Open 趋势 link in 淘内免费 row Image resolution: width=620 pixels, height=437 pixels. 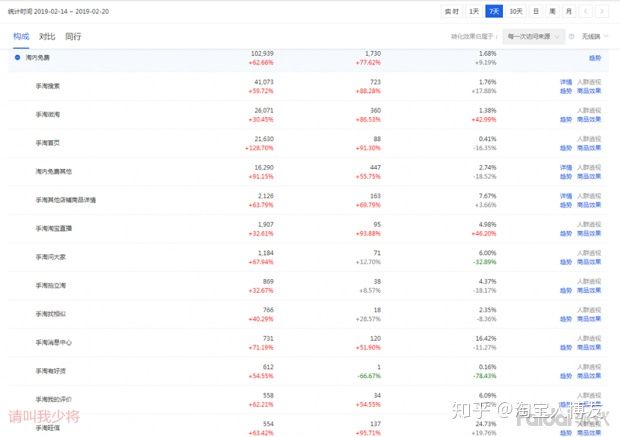tap(595, 58)
